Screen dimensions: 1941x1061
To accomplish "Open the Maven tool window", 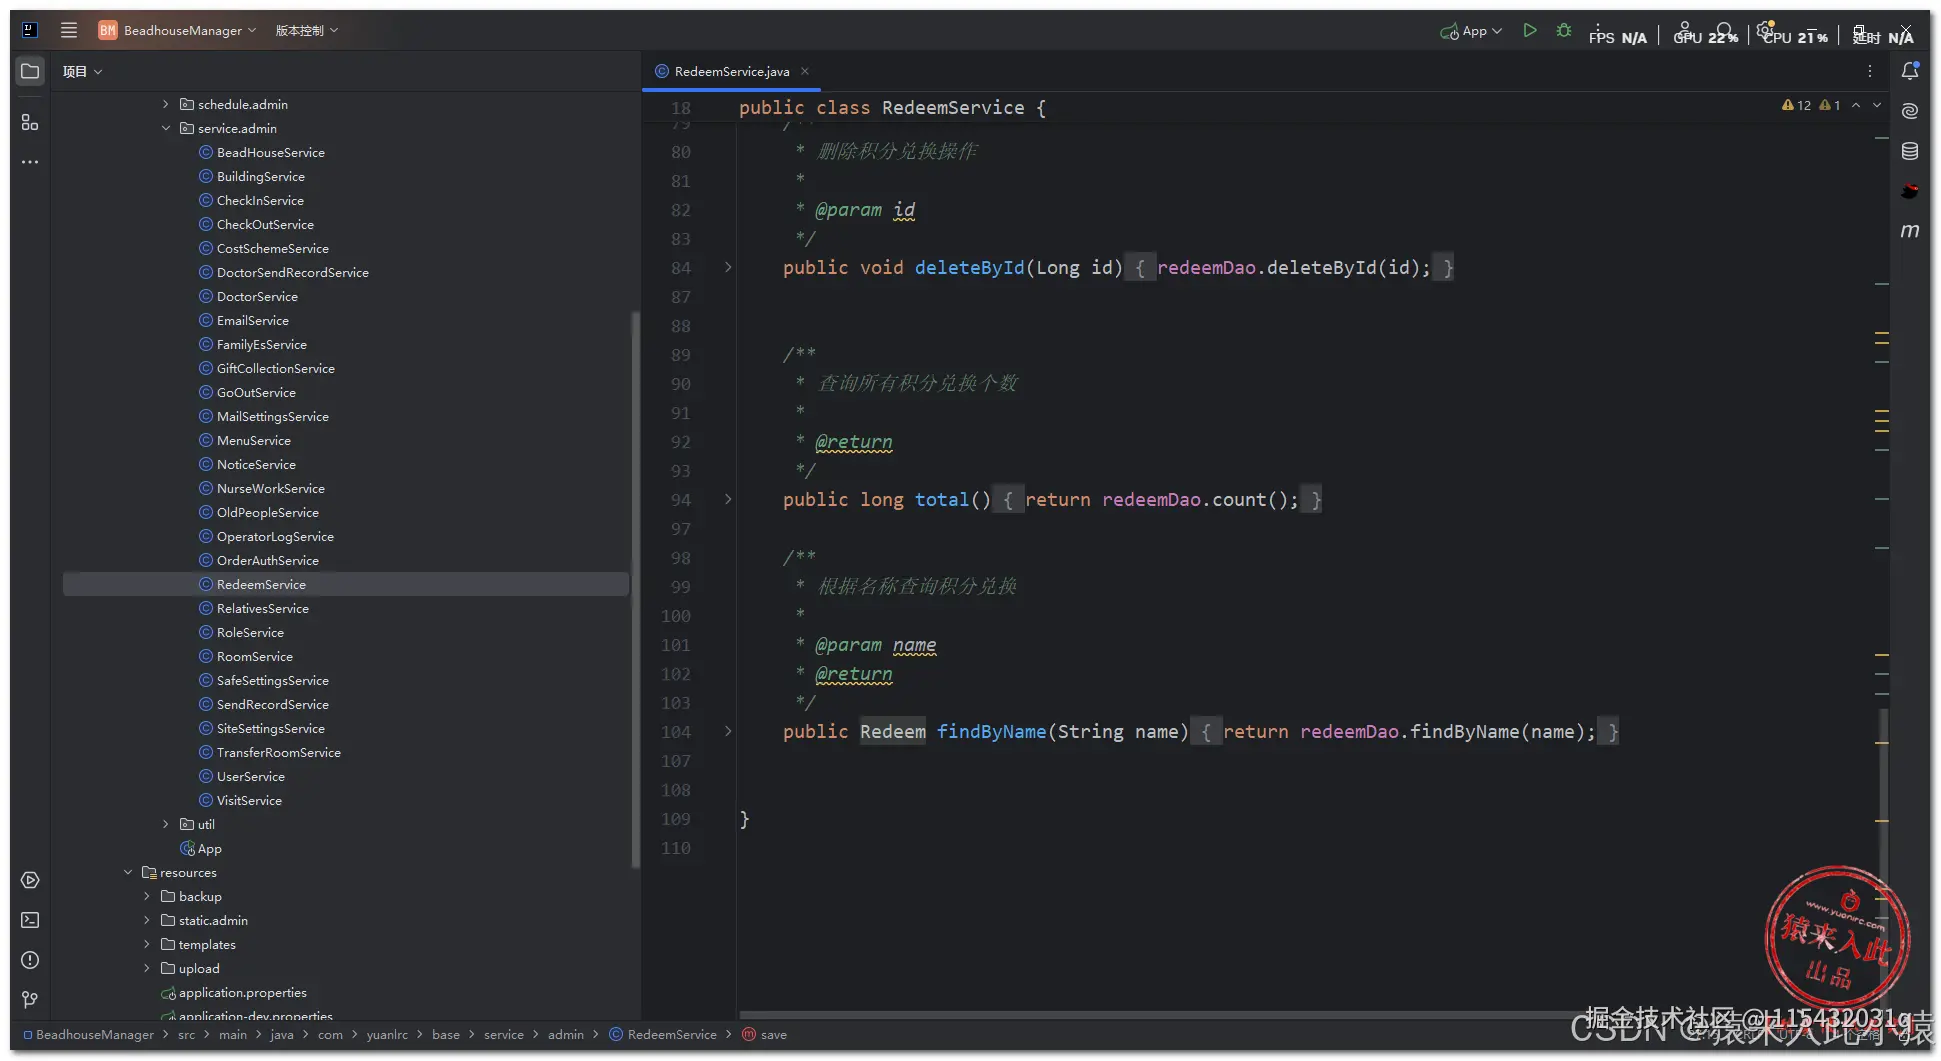I will (x=1910, y=231).
